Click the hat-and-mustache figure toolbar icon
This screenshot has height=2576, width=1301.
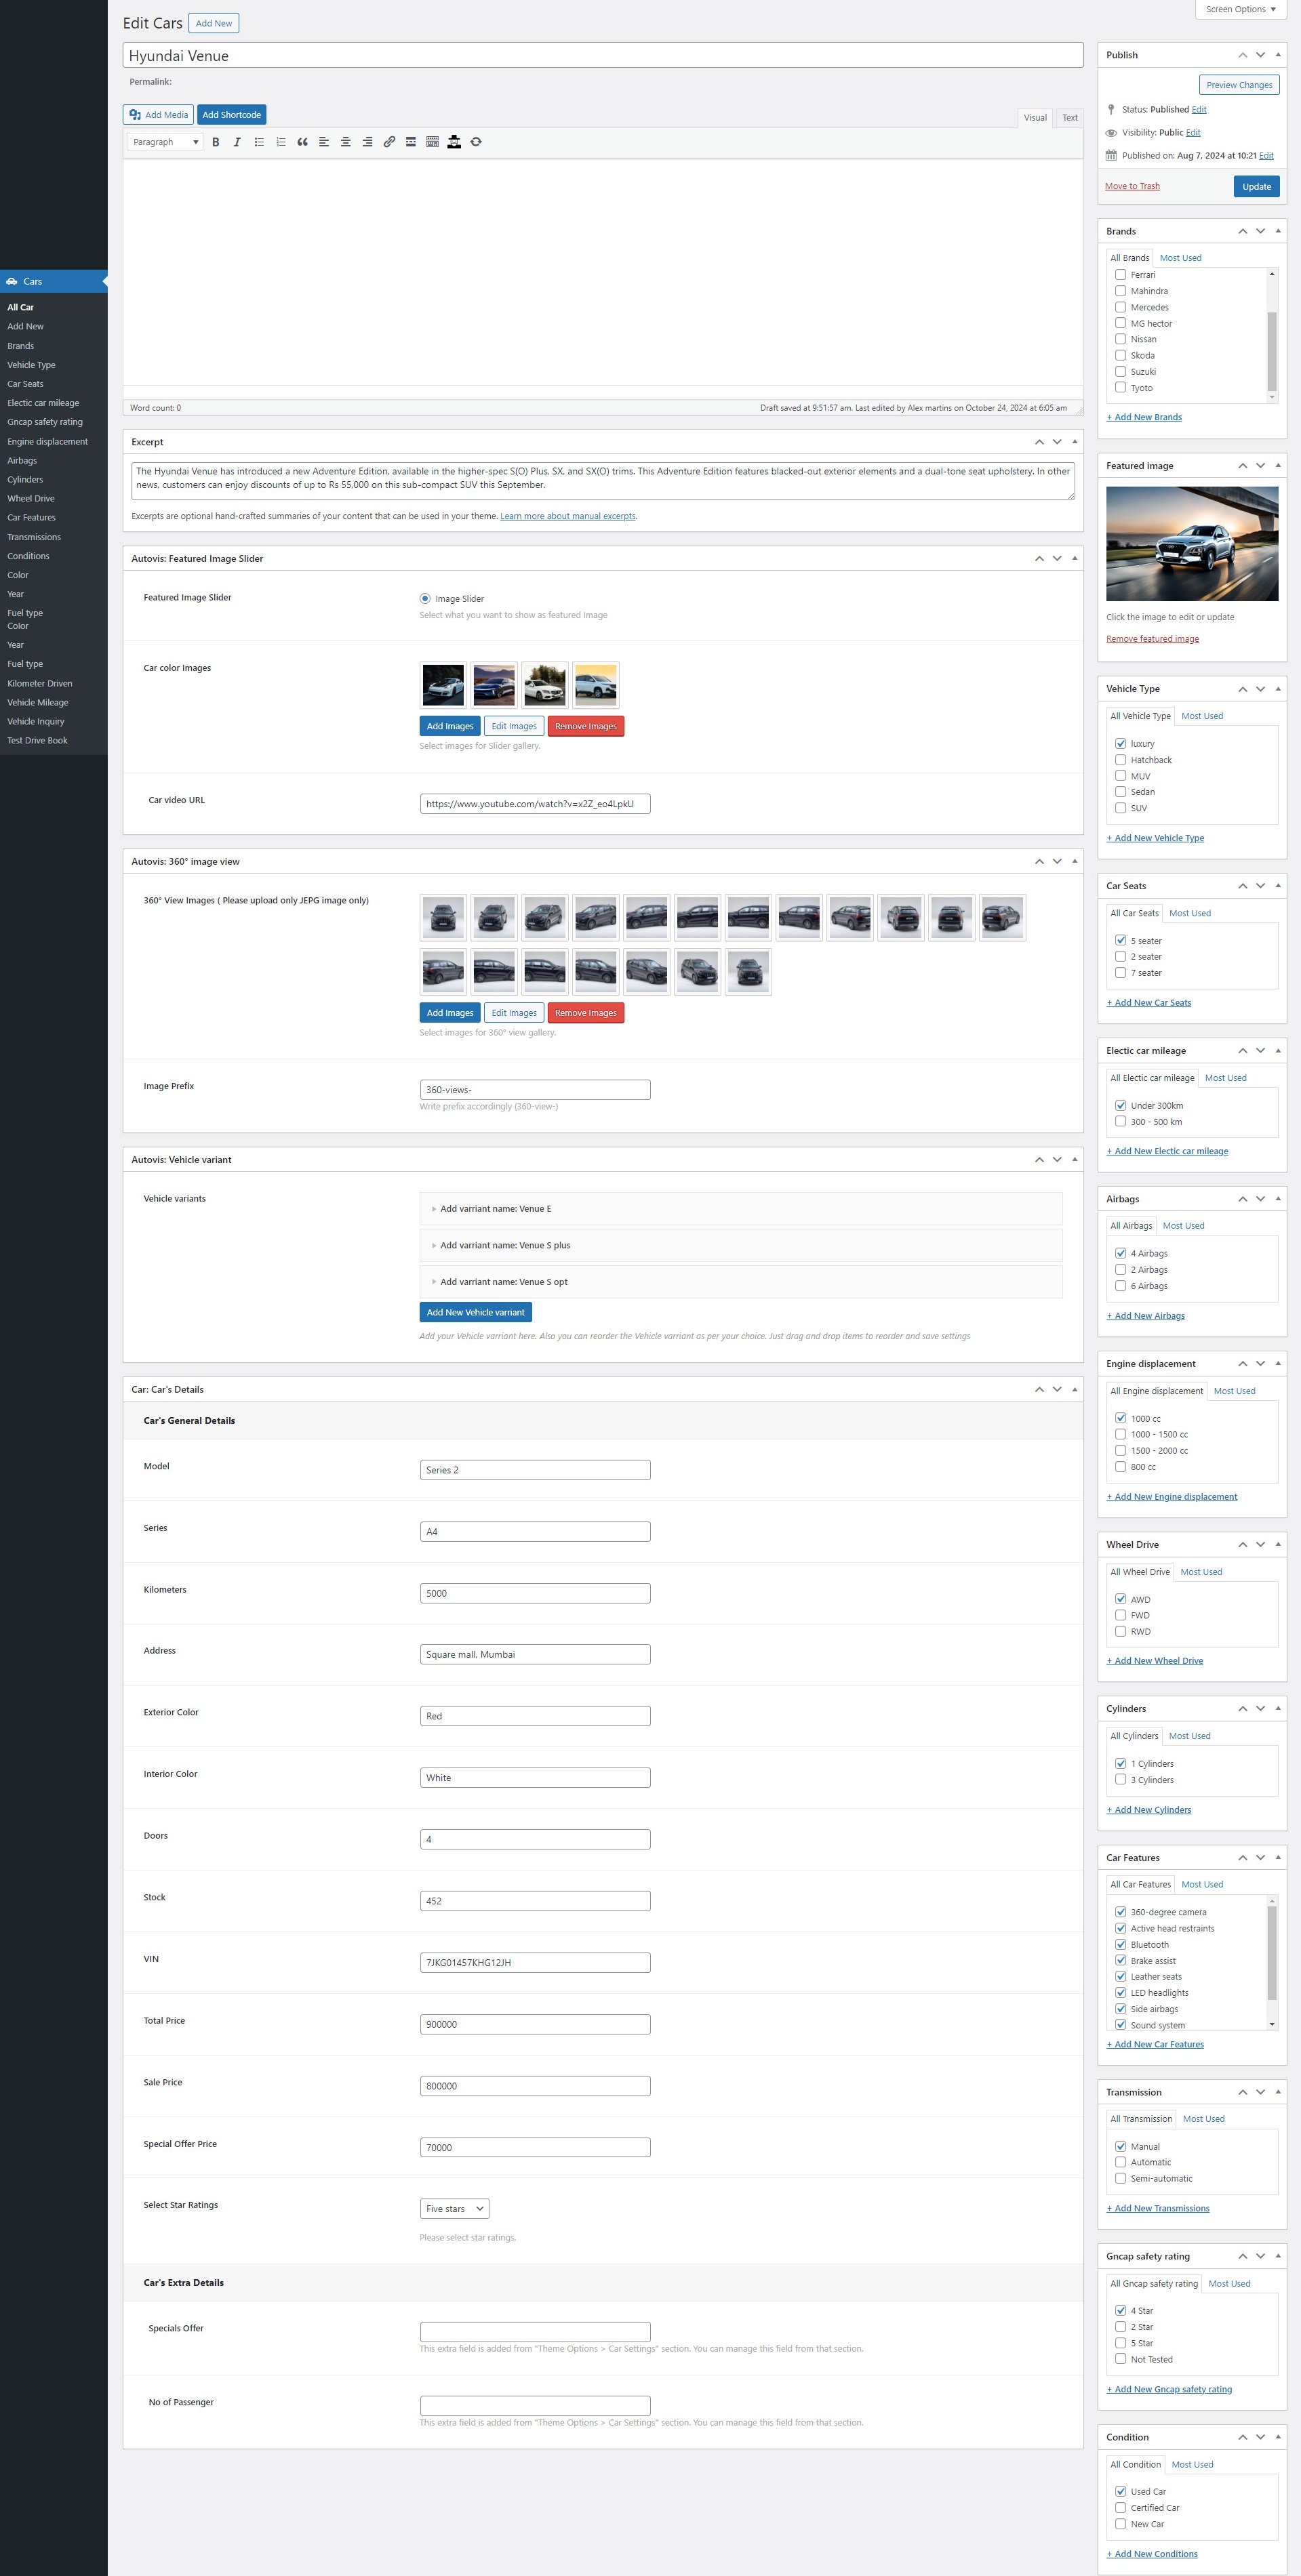coord(454,142)
